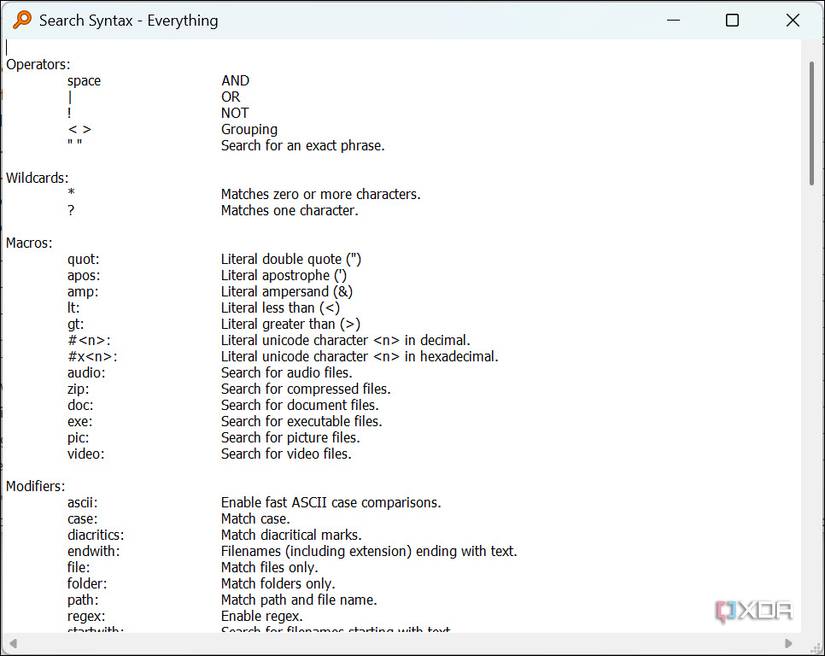
Task: Click 'Literal unicode character <n> in hexadecimal.'
Action: pos(359,357)
